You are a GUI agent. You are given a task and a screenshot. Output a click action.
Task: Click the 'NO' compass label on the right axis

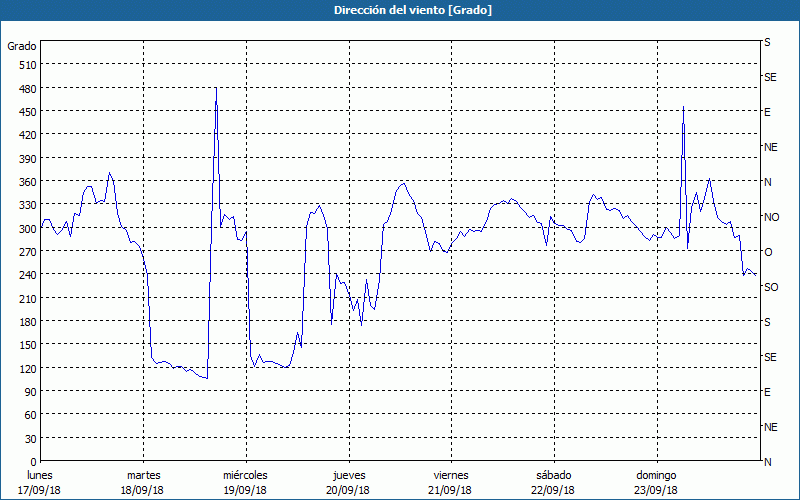point(771,217)
